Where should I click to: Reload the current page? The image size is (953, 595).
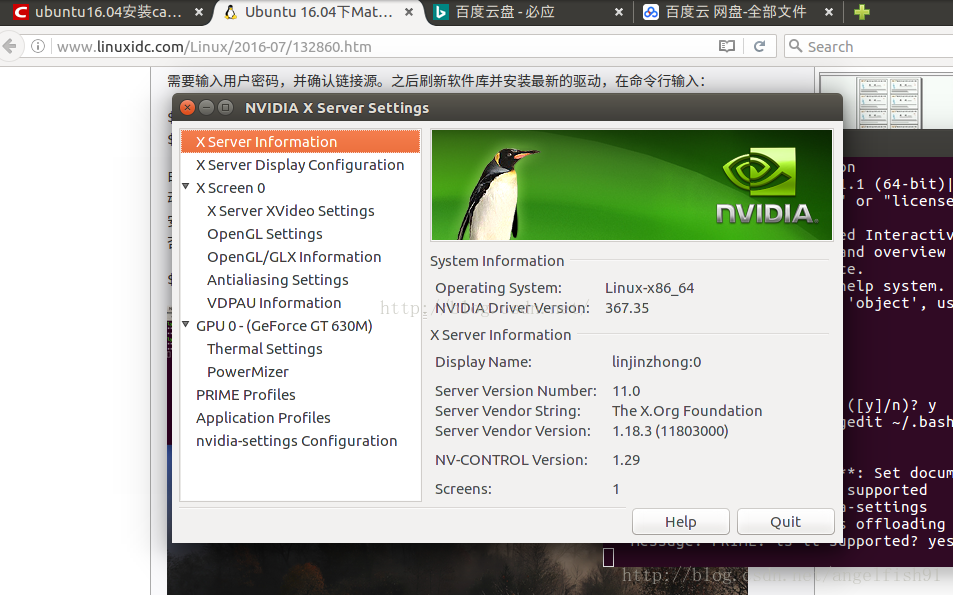point(759,46)
